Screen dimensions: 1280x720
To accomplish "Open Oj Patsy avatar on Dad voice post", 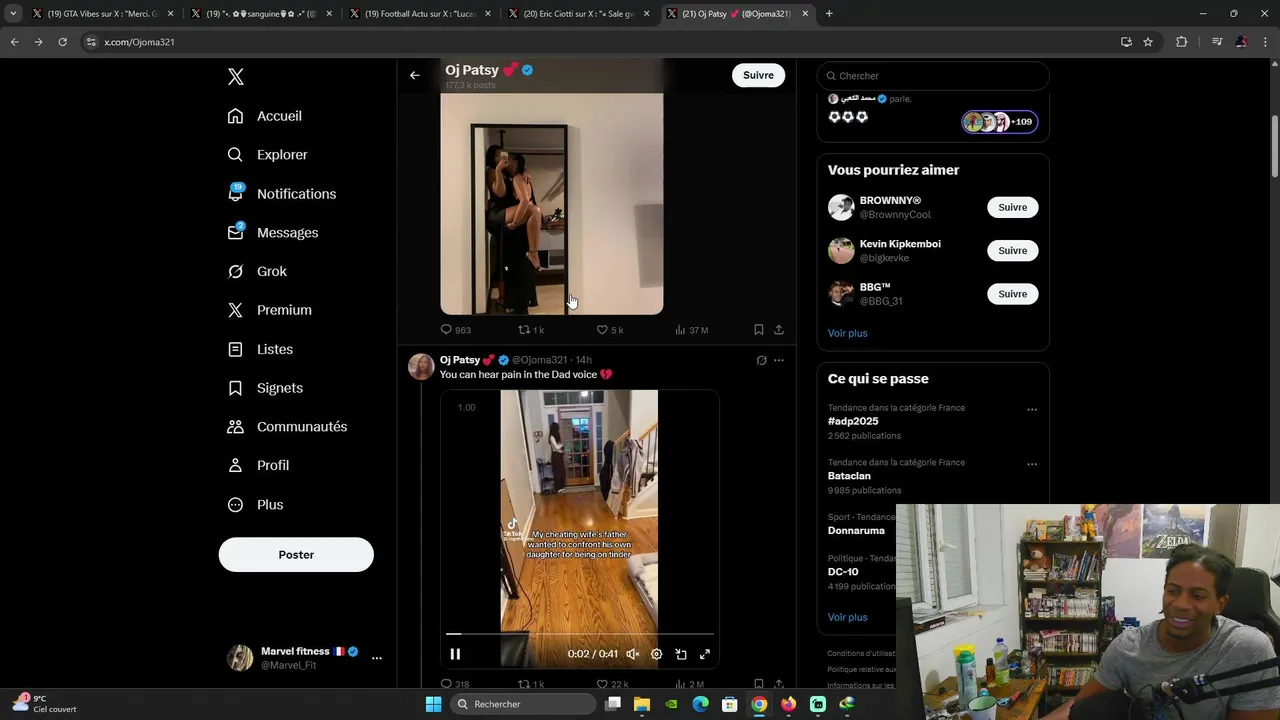I will (x=421, y=367).
